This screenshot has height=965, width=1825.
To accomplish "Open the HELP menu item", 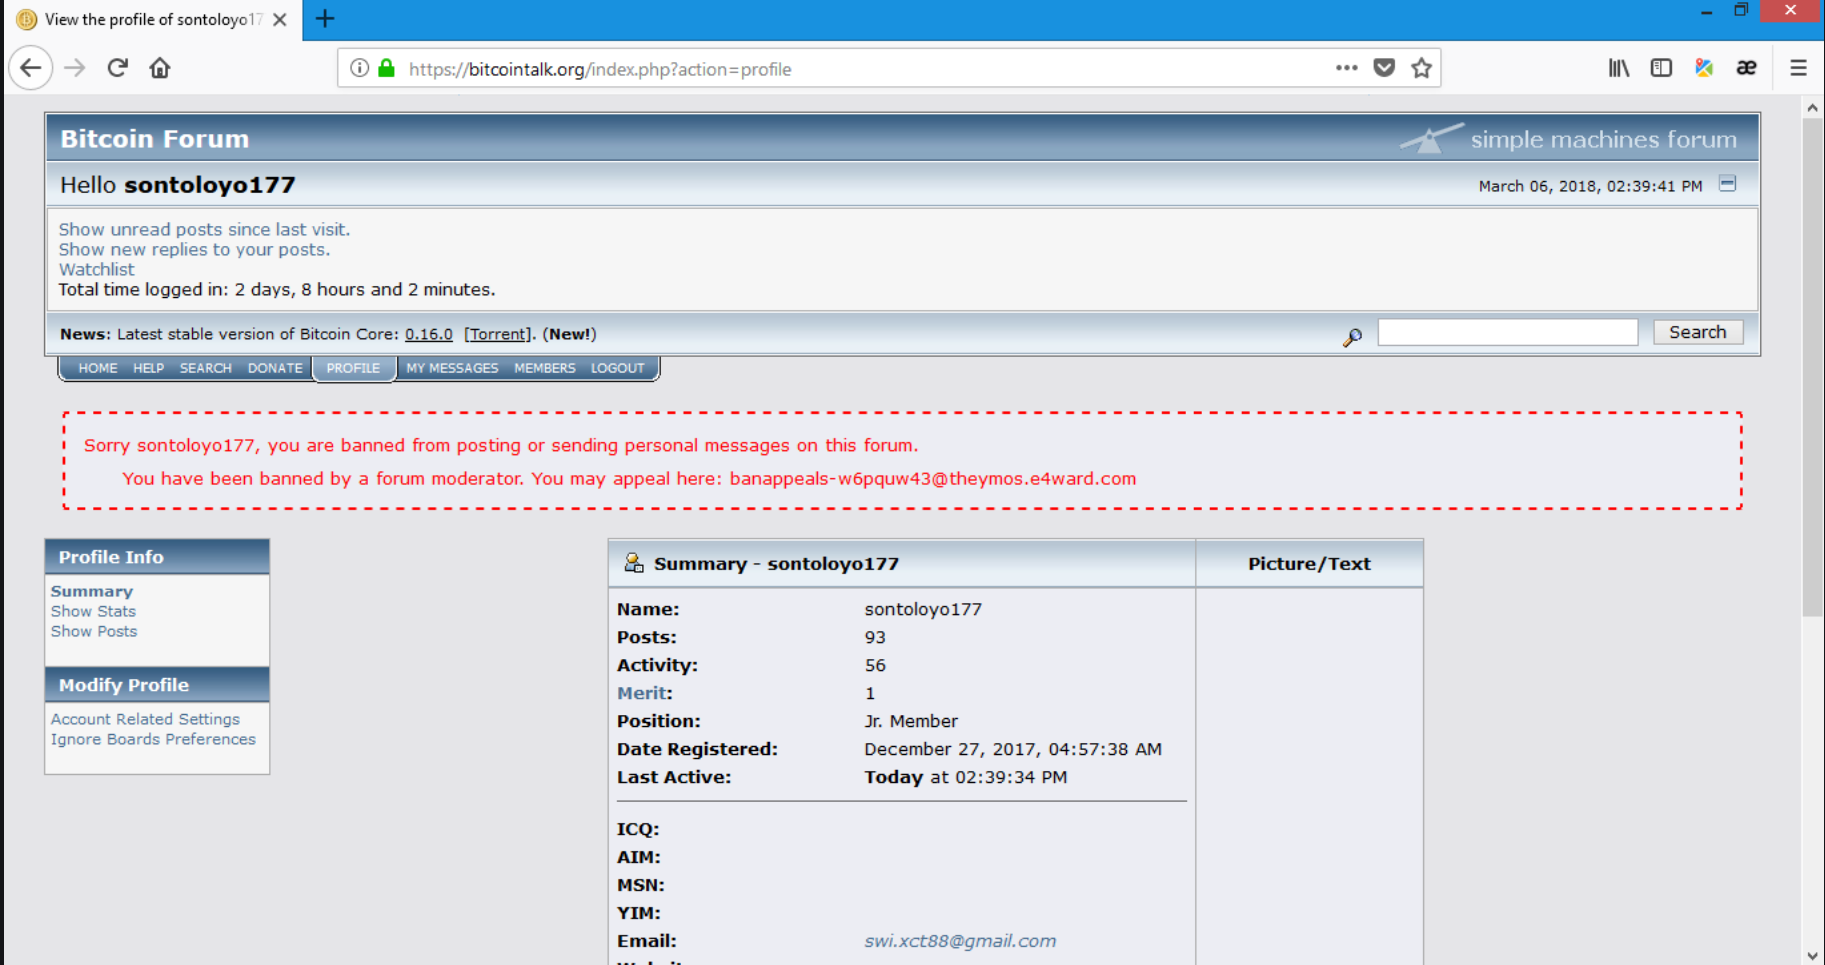I will coord(148,368).
